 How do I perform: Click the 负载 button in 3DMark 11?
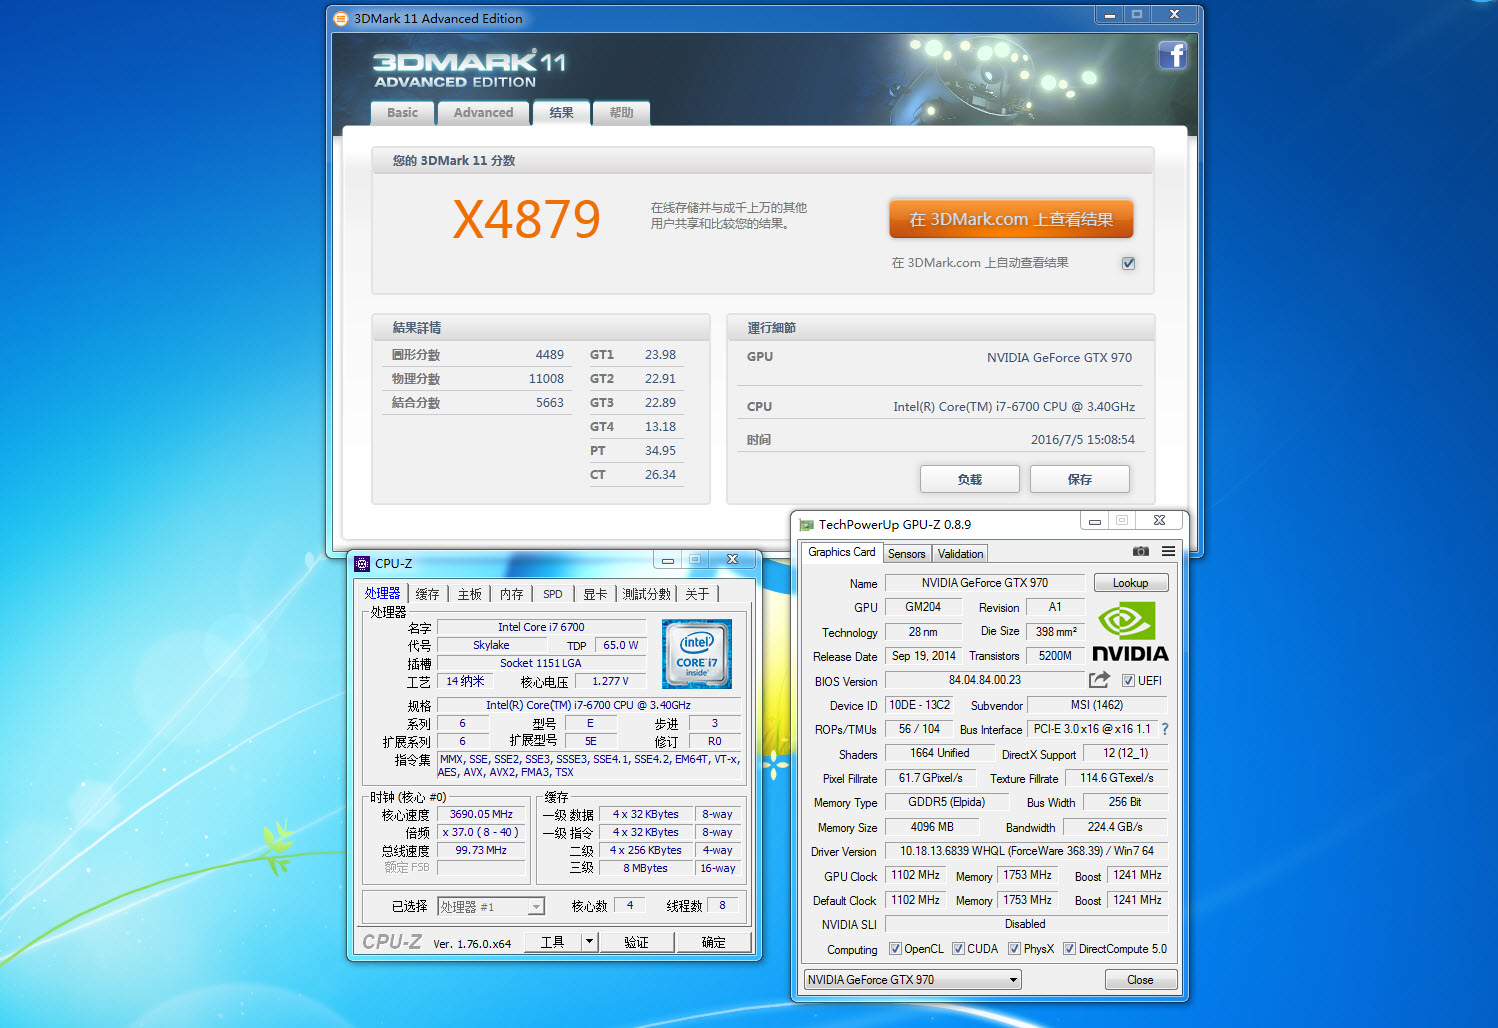970,479
